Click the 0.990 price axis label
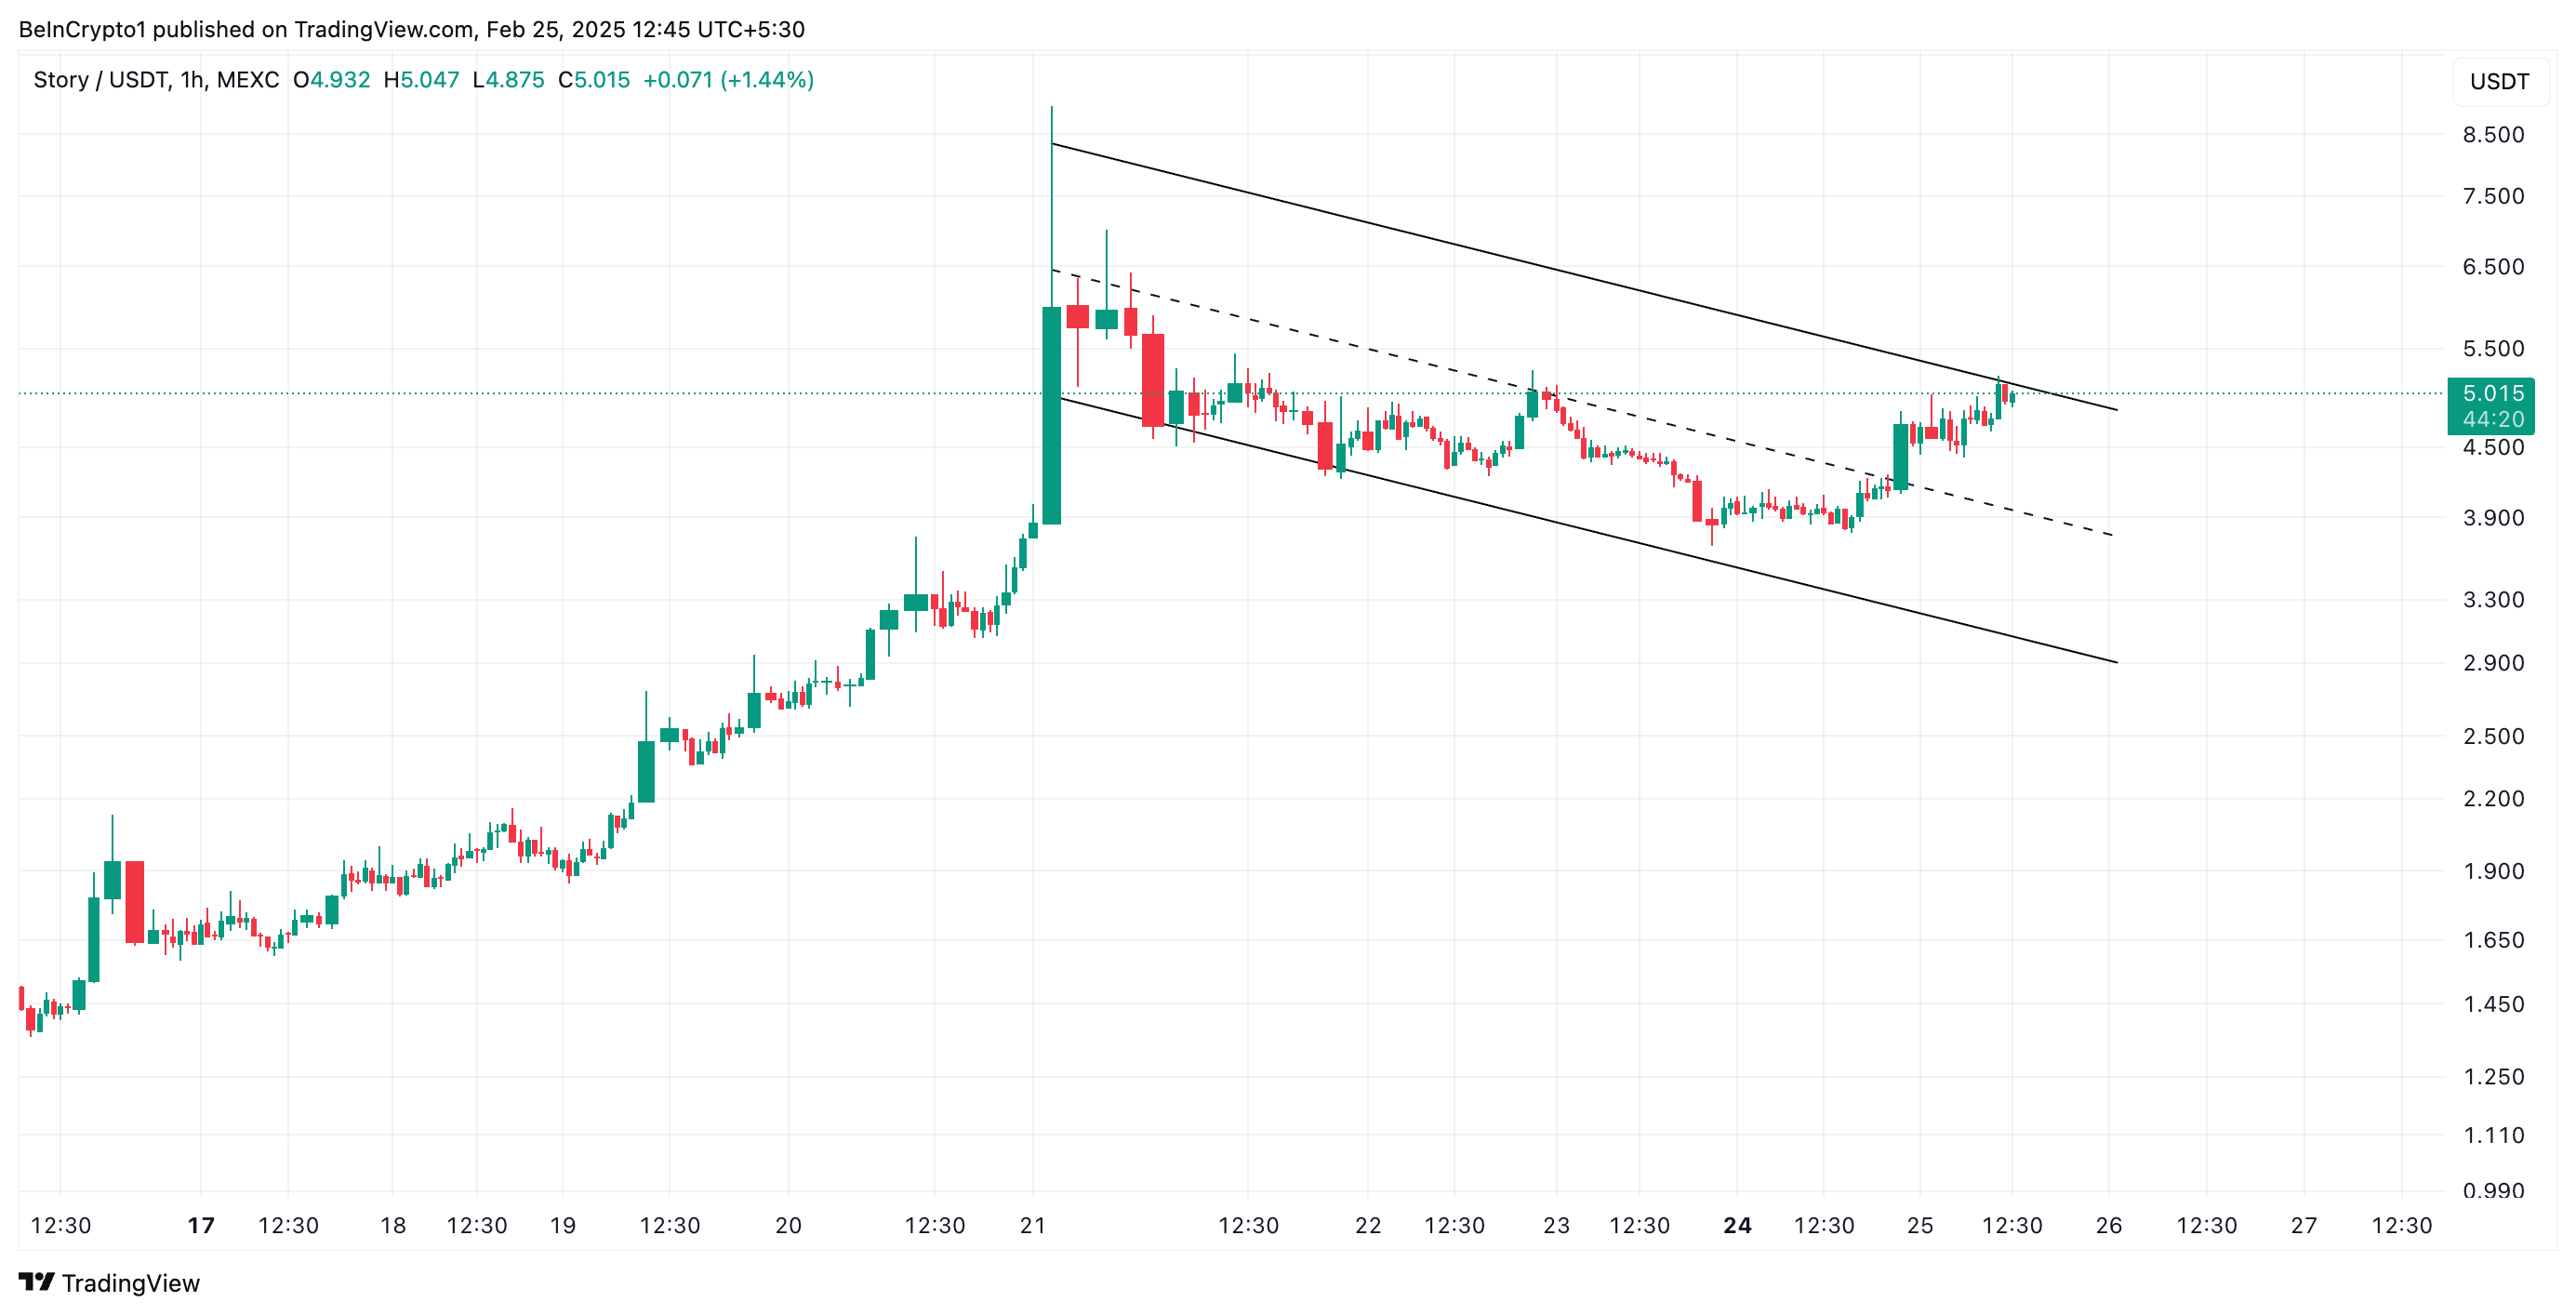Viewport: 2576px width, 1315px height. point(2493,1190)
